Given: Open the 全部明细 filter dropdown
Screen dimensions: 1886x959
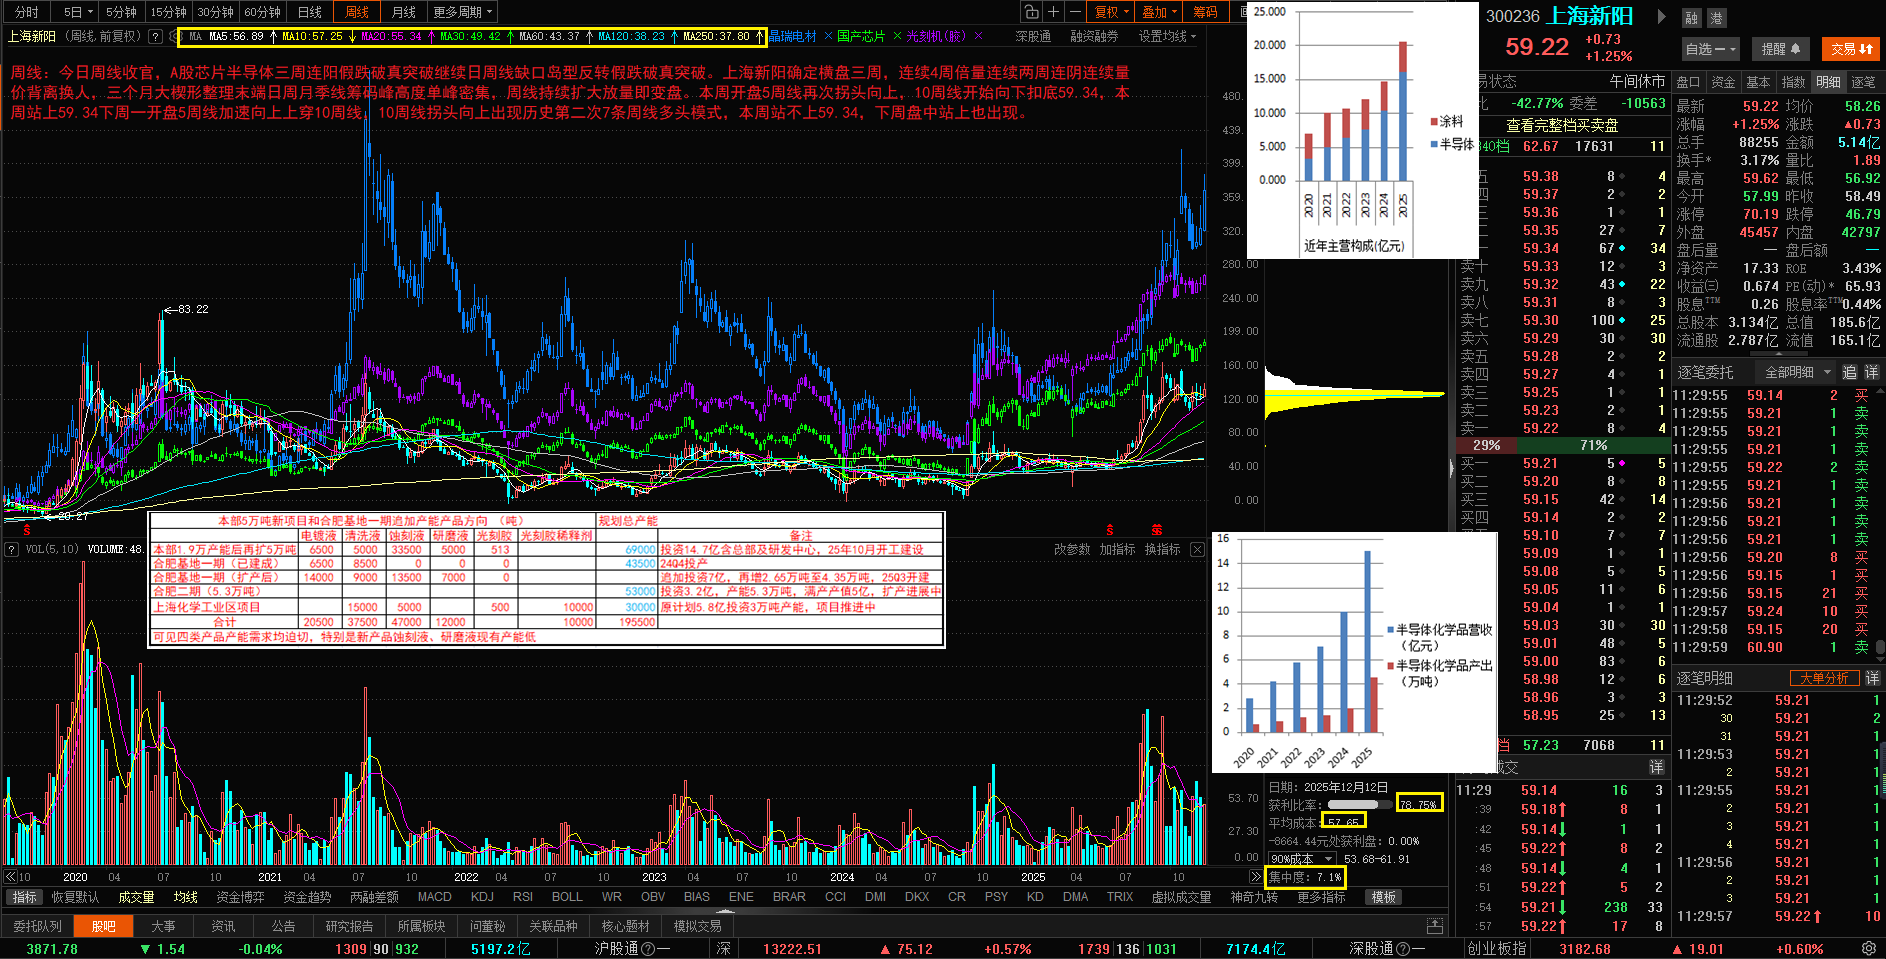Looking at the screenshot, I should pos(1797,372).
